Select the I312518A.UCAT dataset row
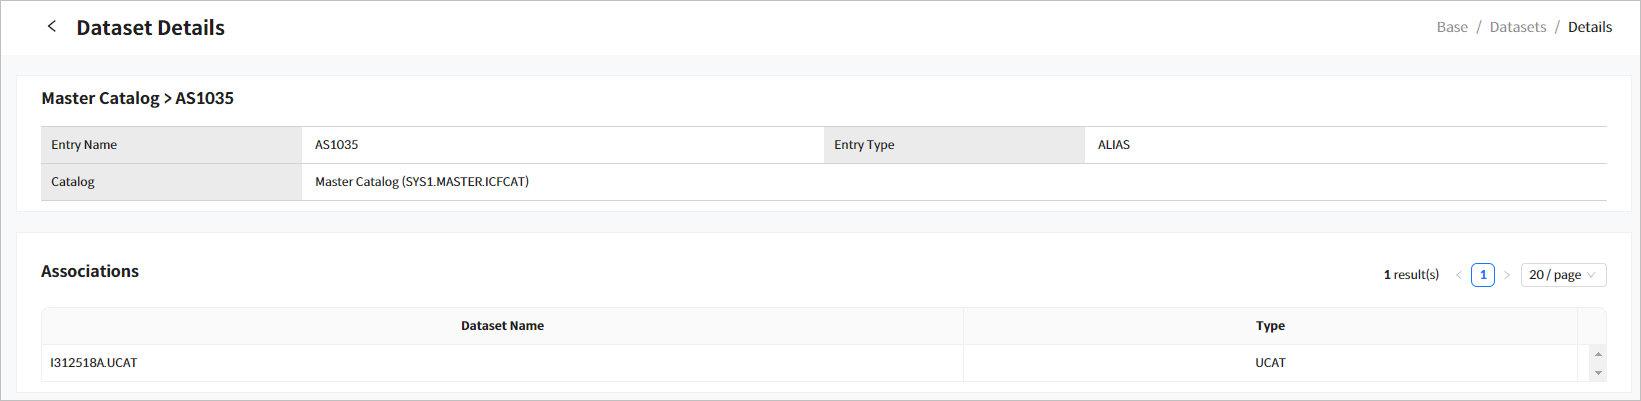The height and width of the screenshot is (401, 1641). [94, 363]
